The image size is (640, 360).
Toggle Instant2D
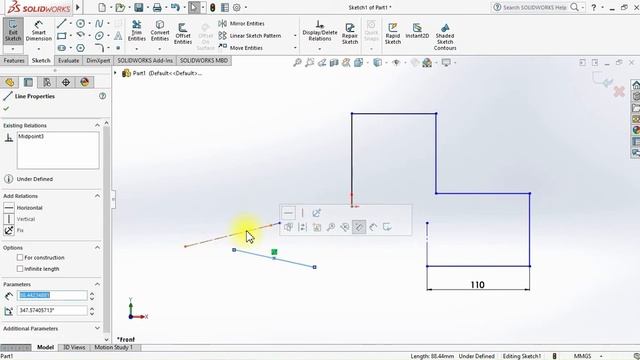[x=417, y=31]
